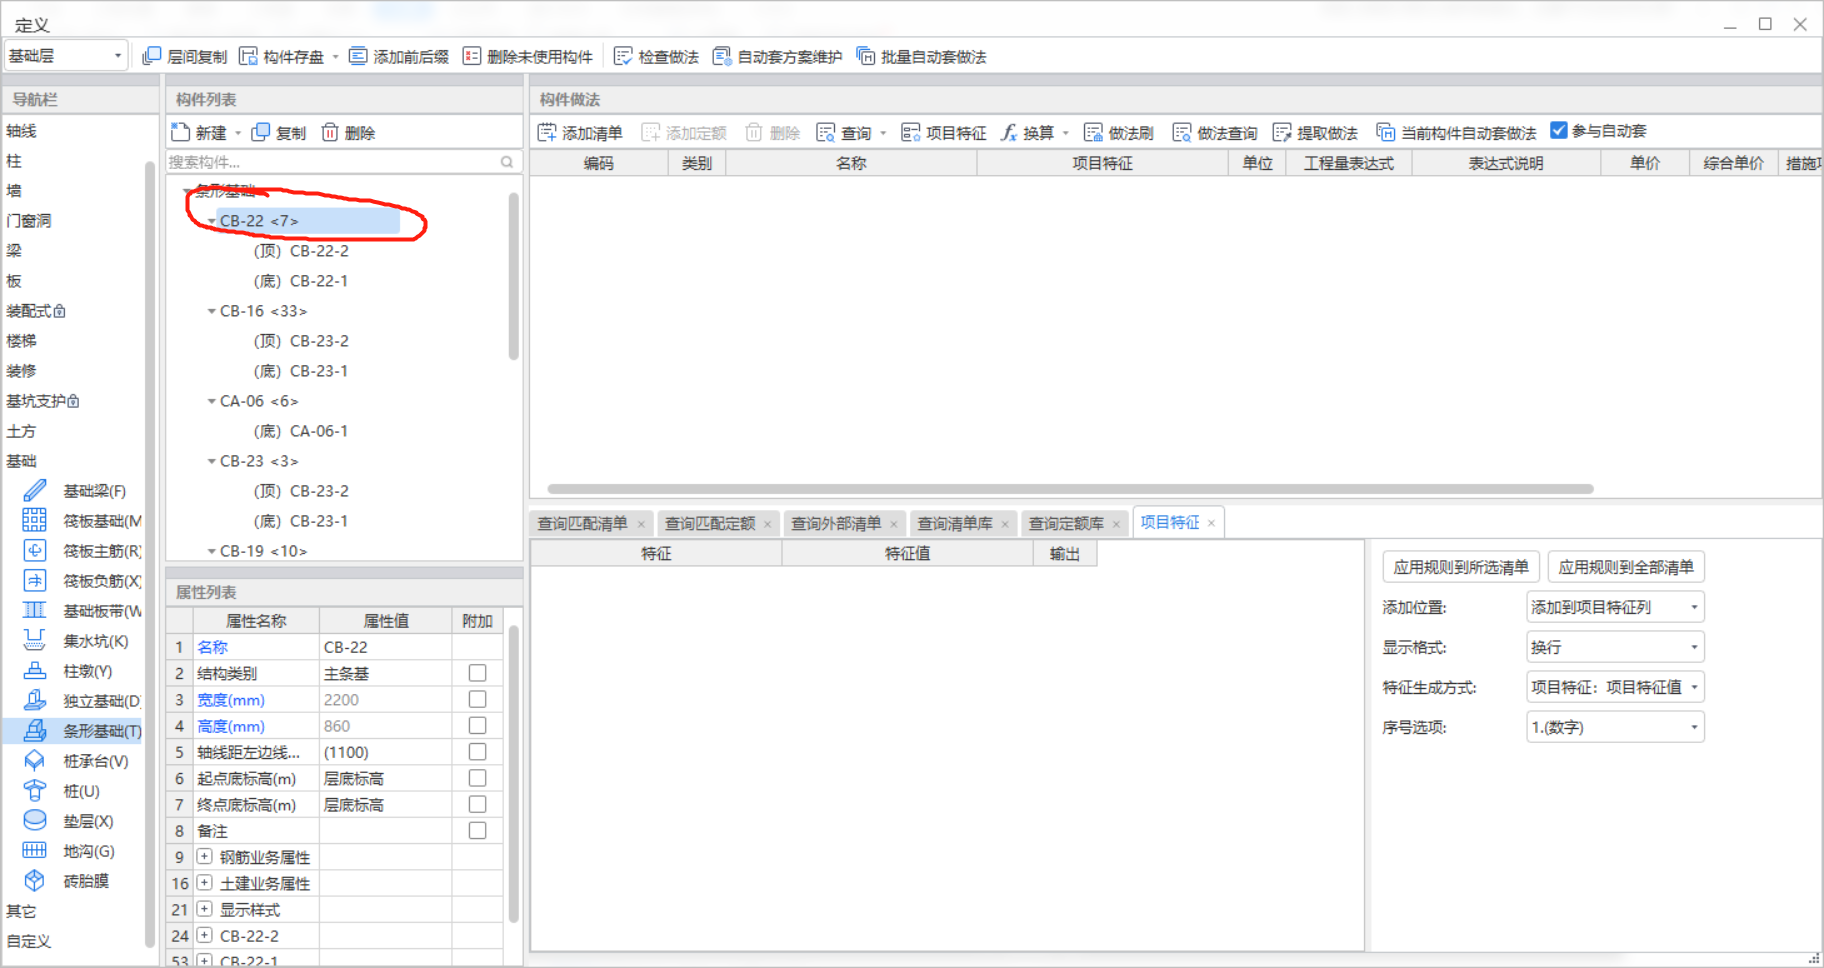The image size is (1824, 968).
Task: Expand 钢筋业务属性 property group
Action: pyautogui.click(x=204, y=857)
